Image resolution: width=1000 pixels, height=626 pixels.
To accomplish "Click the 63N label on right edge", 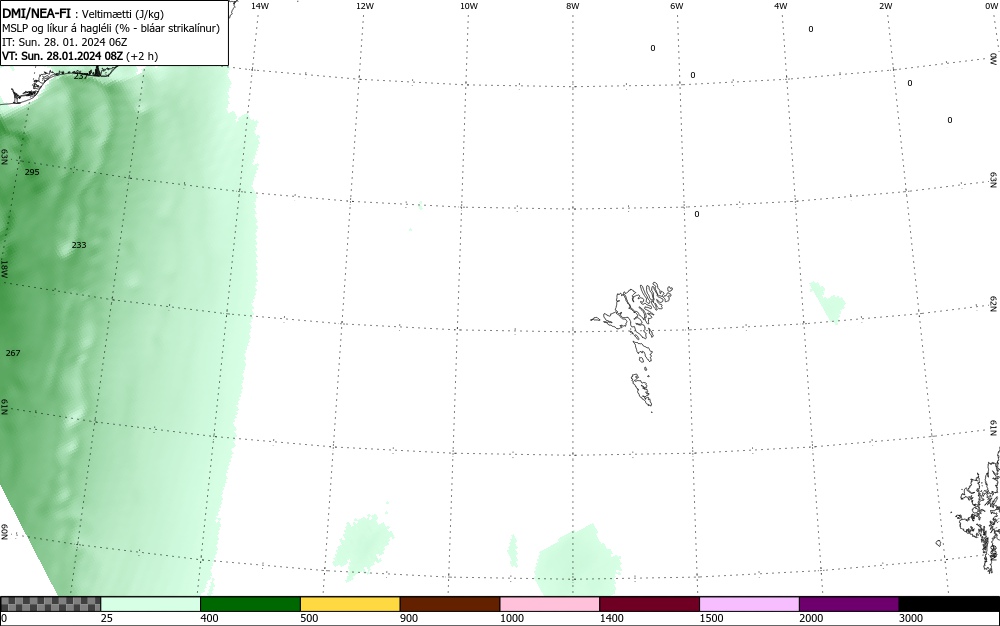I will click(x=994, y=180).
